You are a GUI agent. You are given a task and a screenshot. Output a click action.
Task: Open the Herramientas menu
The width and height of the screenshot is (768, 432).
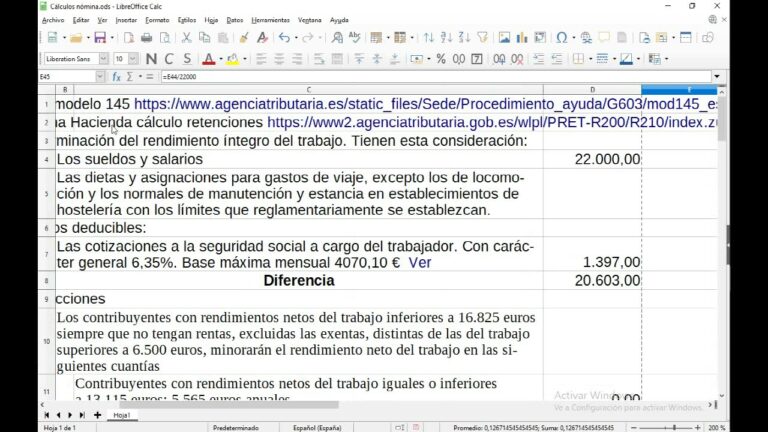click(270, 20)
